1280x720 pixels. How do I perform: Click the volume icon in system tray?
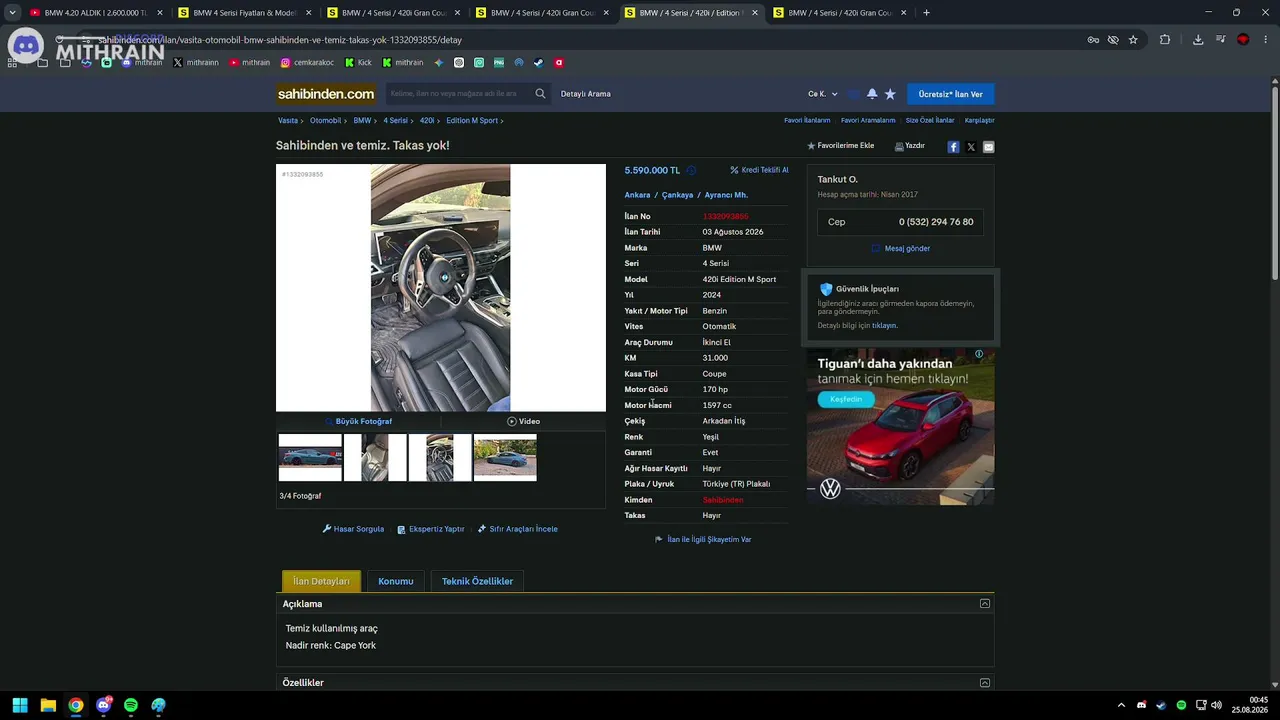coord(1216,705)
